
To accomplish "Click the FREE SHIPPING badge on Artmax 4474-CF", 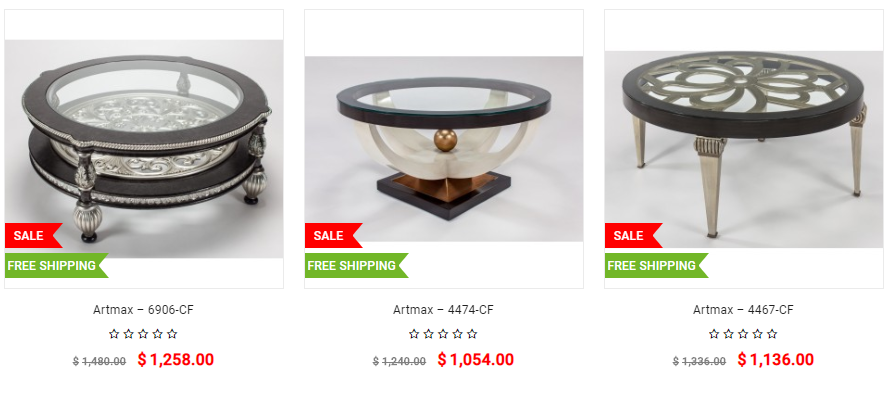I will tap(357, 266).
